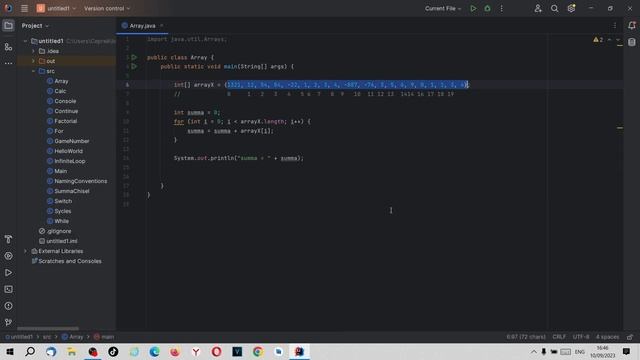The height and width of the screenshot is (360, 640).
Task: Open the More Actions kebab menu
Action: (502, 8)
